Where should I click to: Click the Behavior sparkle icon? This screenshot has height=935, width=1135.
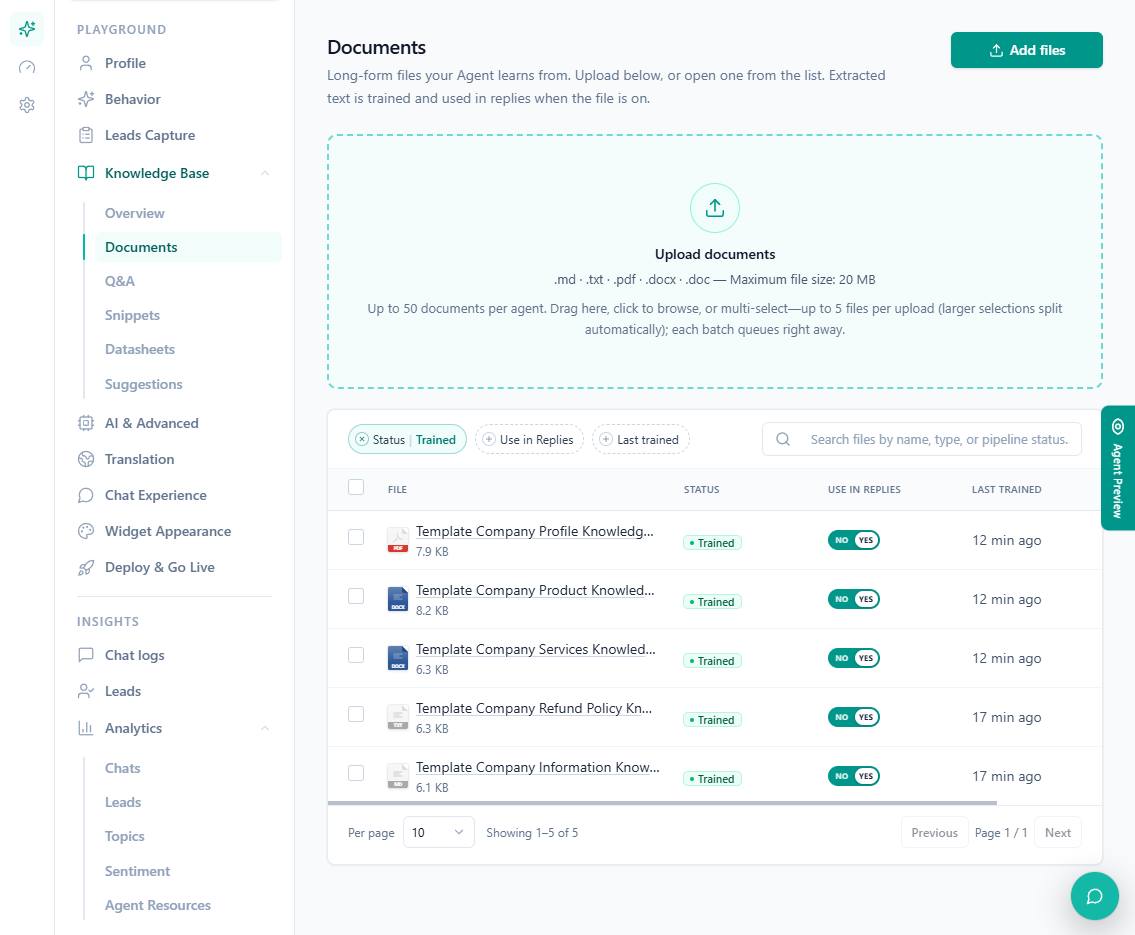point(86,99)
